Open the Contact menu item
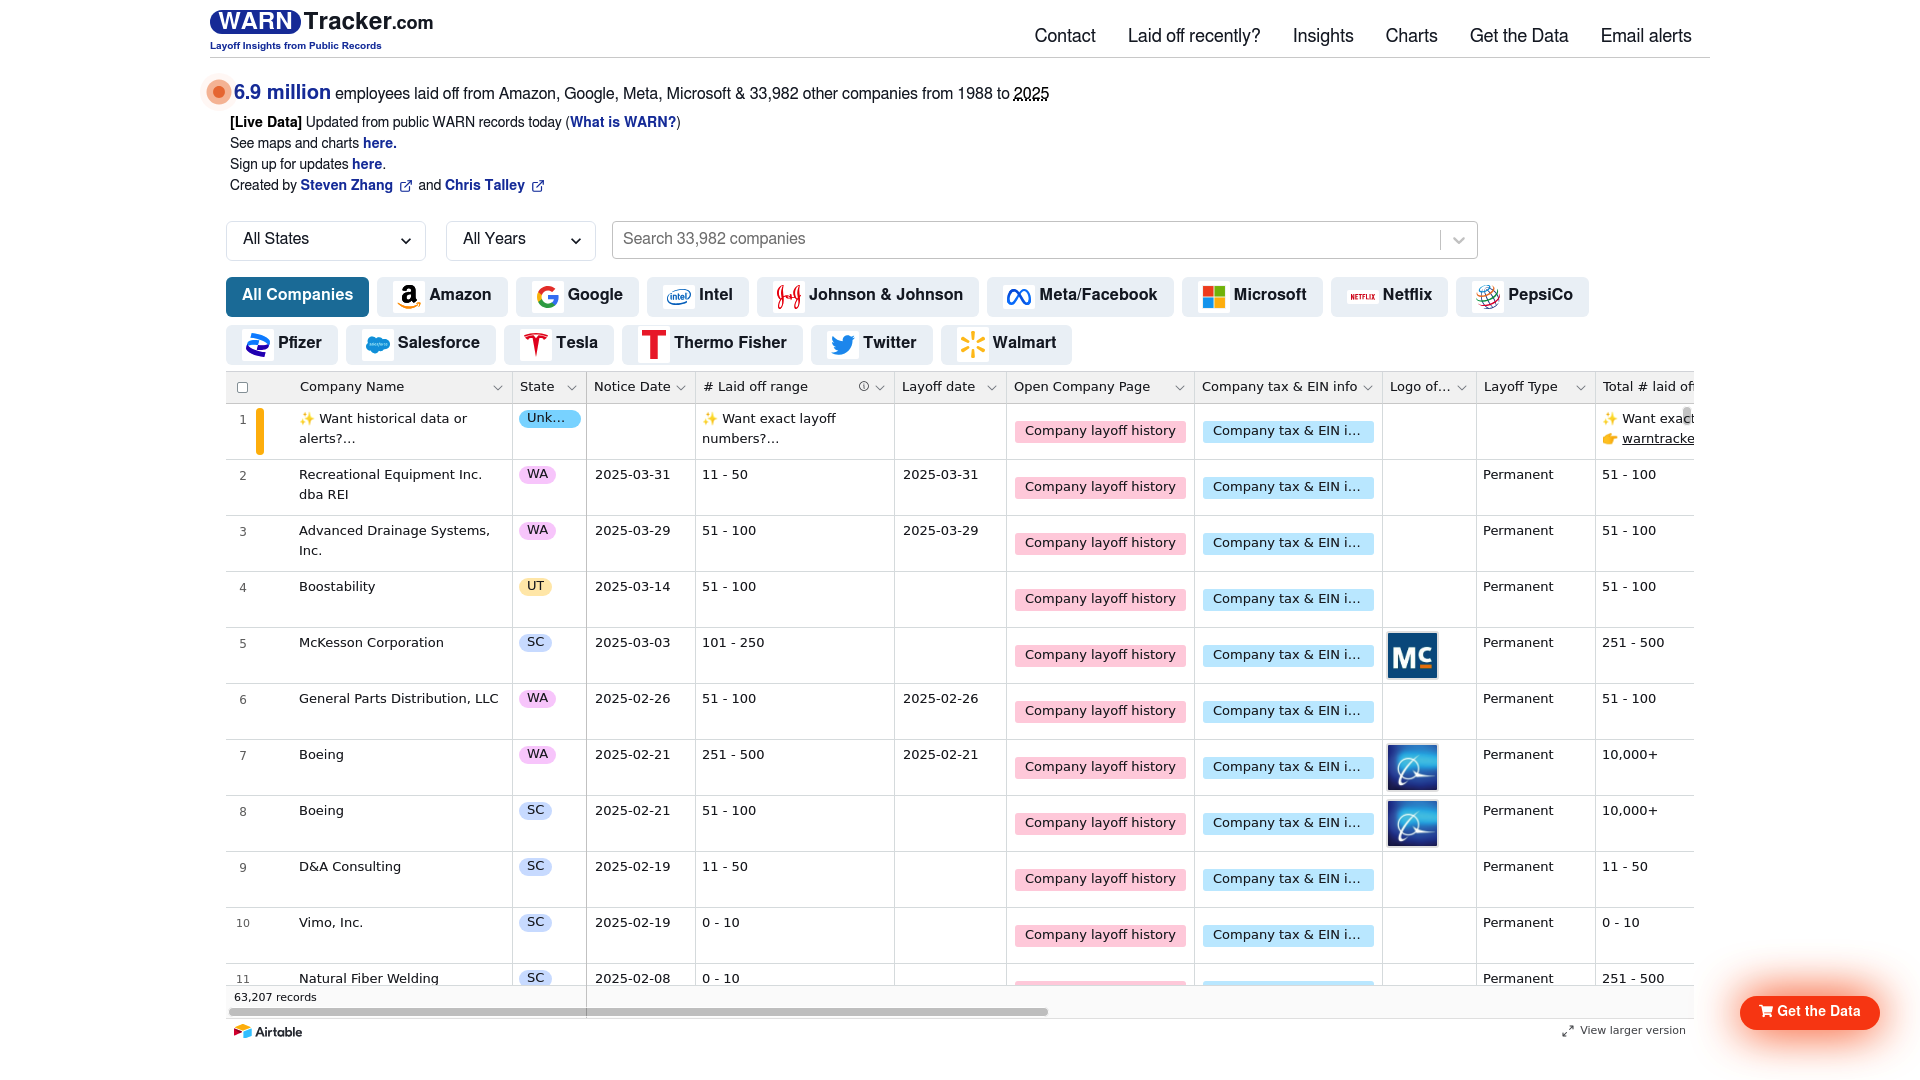 pos(1065,36)
